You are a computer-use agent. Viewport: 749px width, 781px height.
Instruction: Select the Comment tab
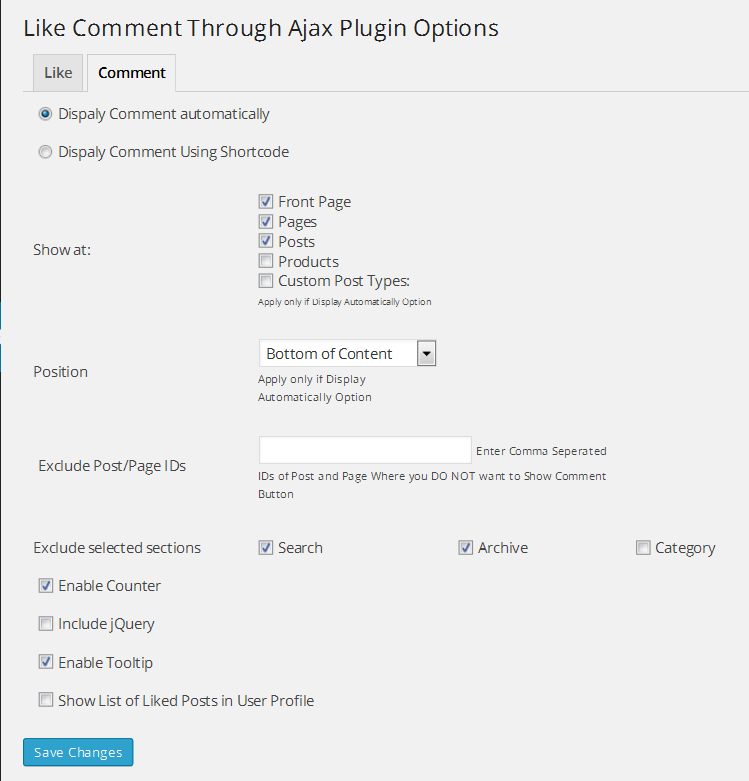pyautogui.click(x=131, y=73)
